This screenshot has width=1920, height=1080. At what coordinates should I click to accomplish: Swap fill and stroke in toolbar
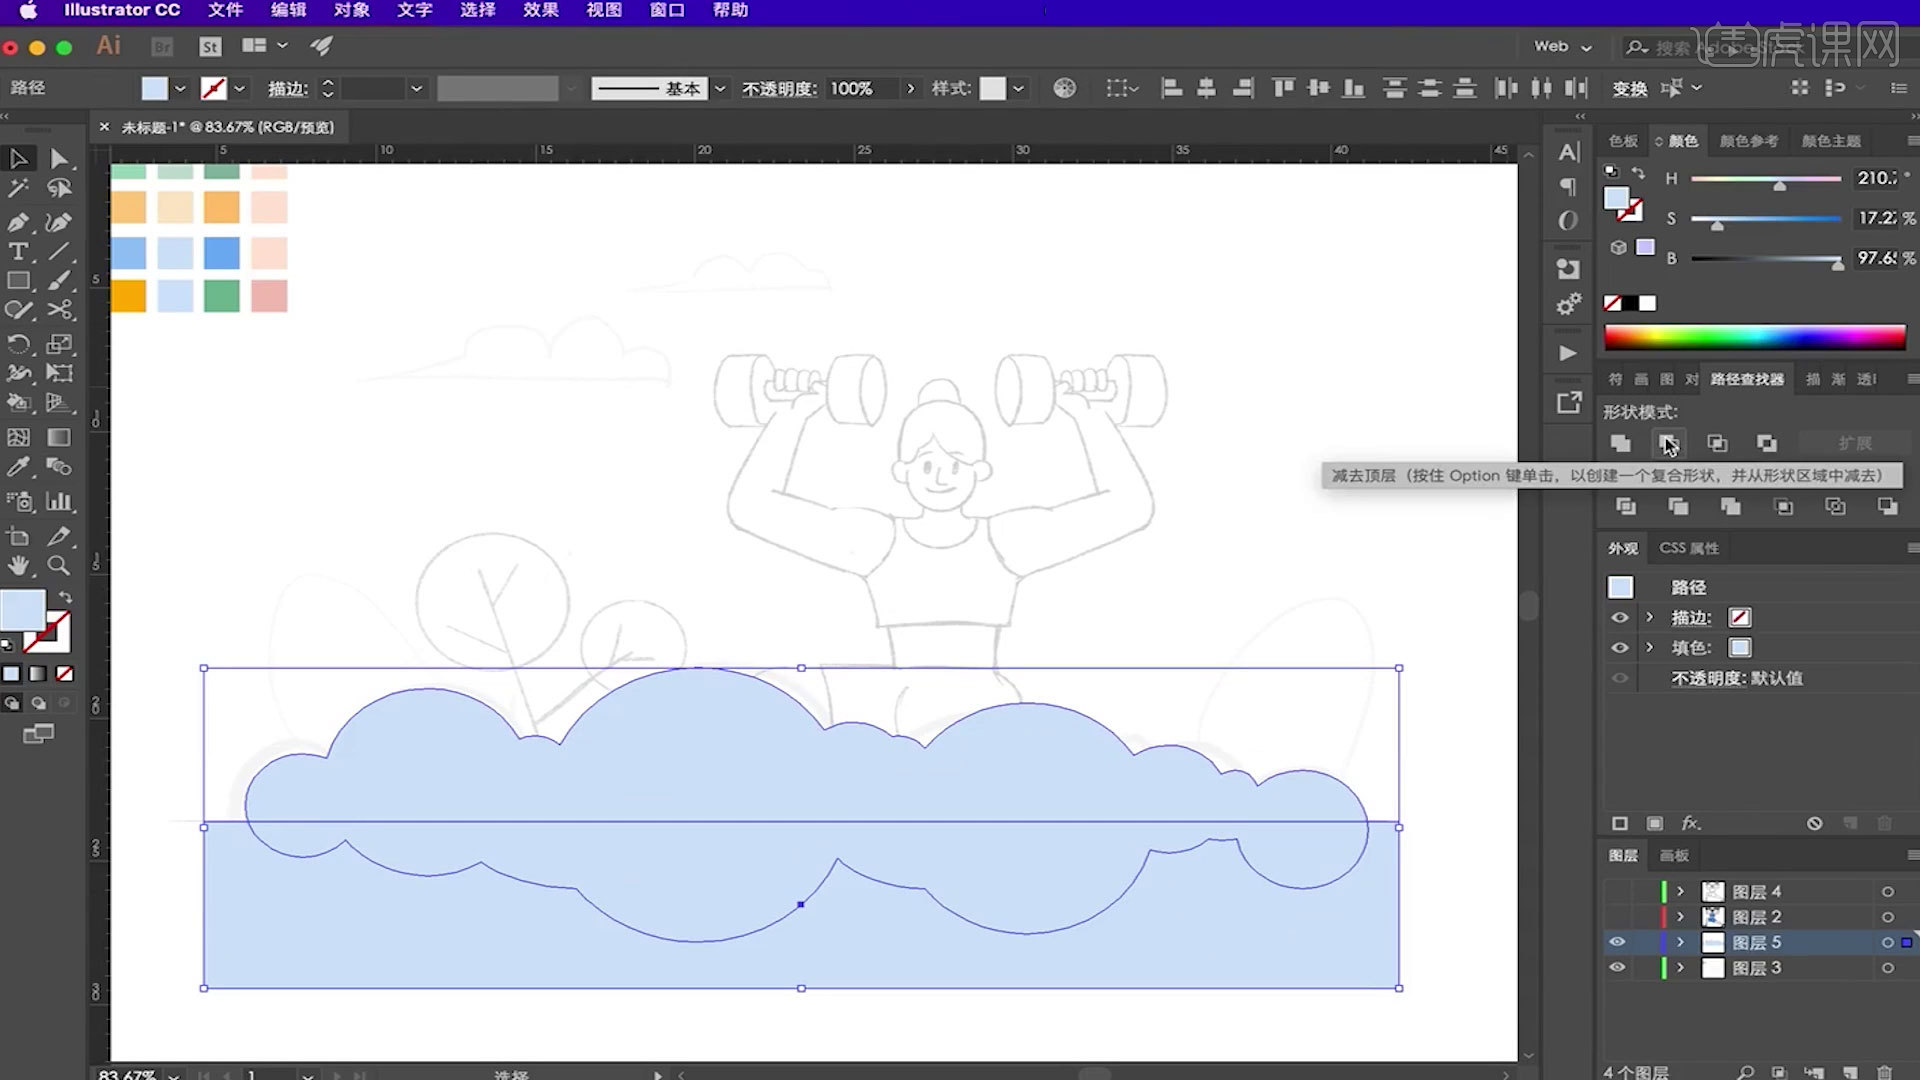(x=66, y=597)
